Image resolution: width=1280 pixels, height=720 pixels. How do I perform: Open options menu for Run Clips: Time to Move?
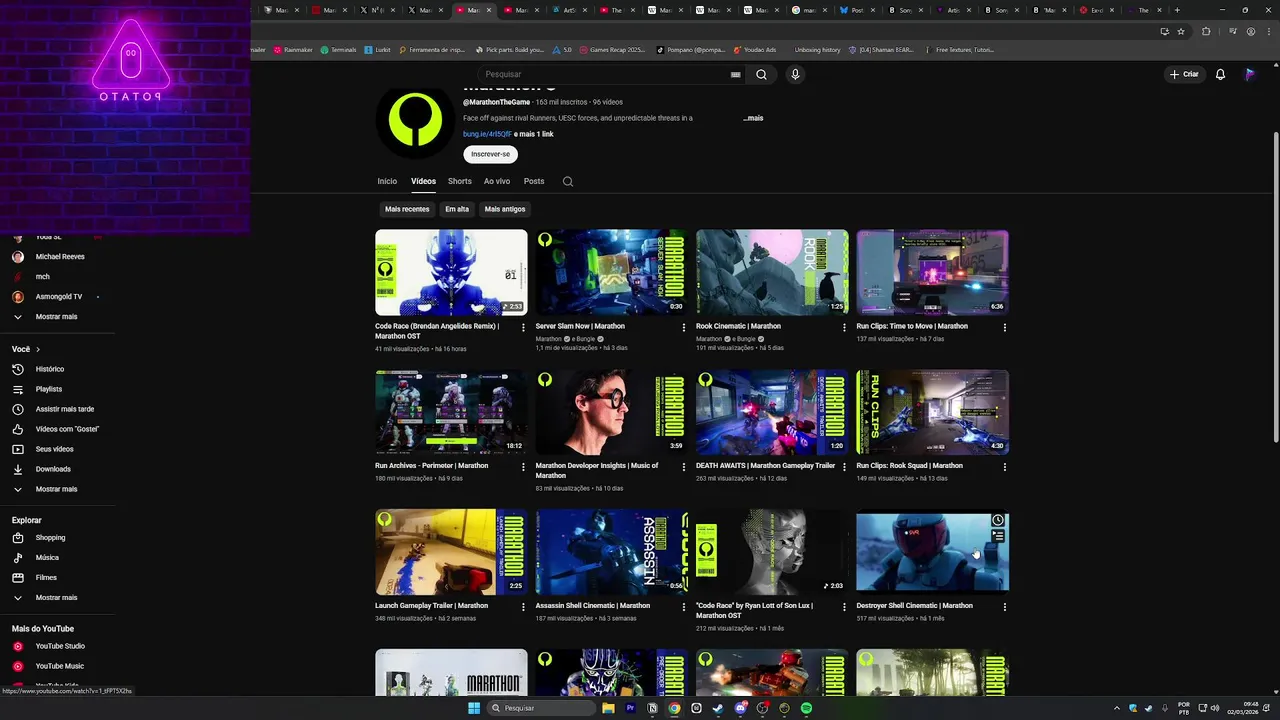[1005, 327]
